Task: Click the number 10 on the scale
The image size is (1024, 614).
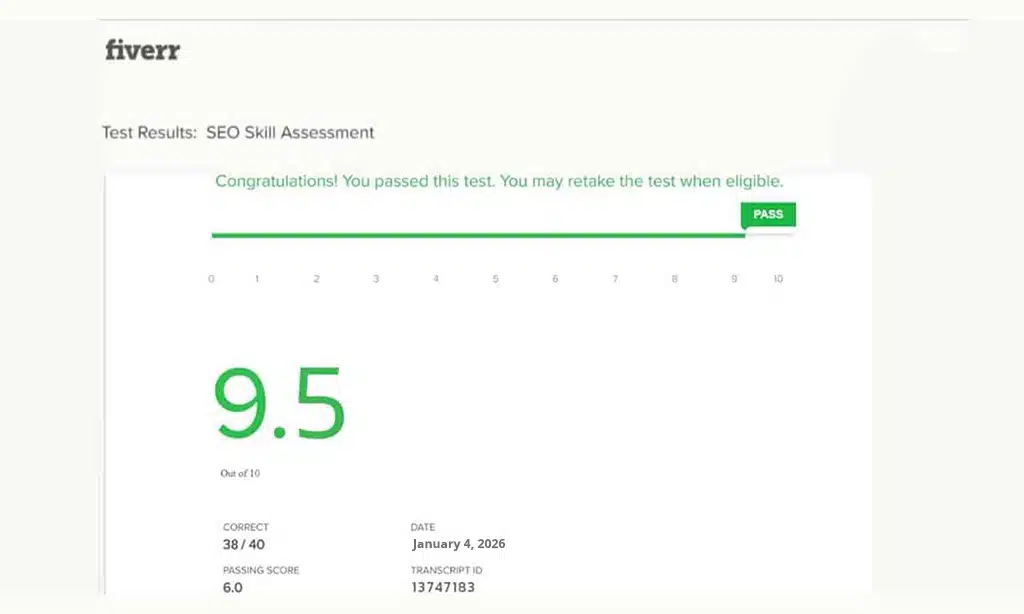Action: [778, 279]
